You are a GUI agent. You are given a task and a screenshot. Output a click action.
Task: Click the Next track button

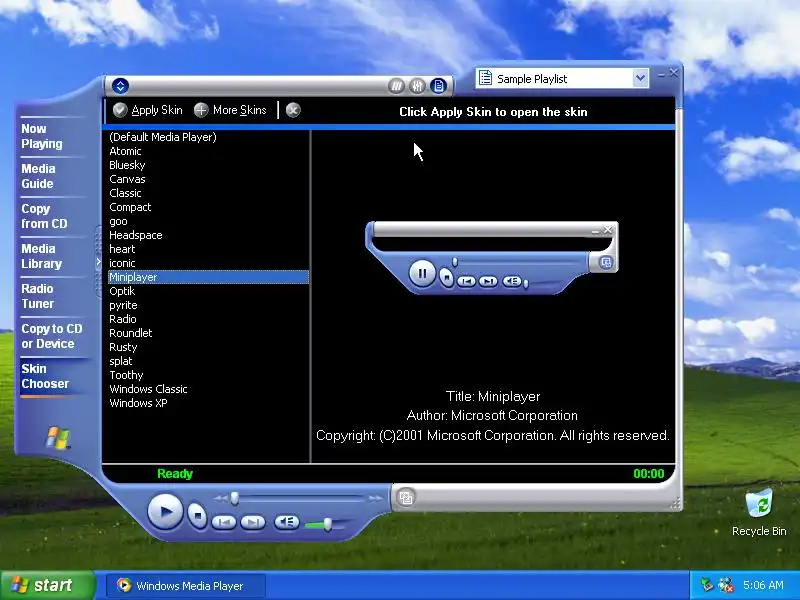pyautogui.click(x=253, y=522)
